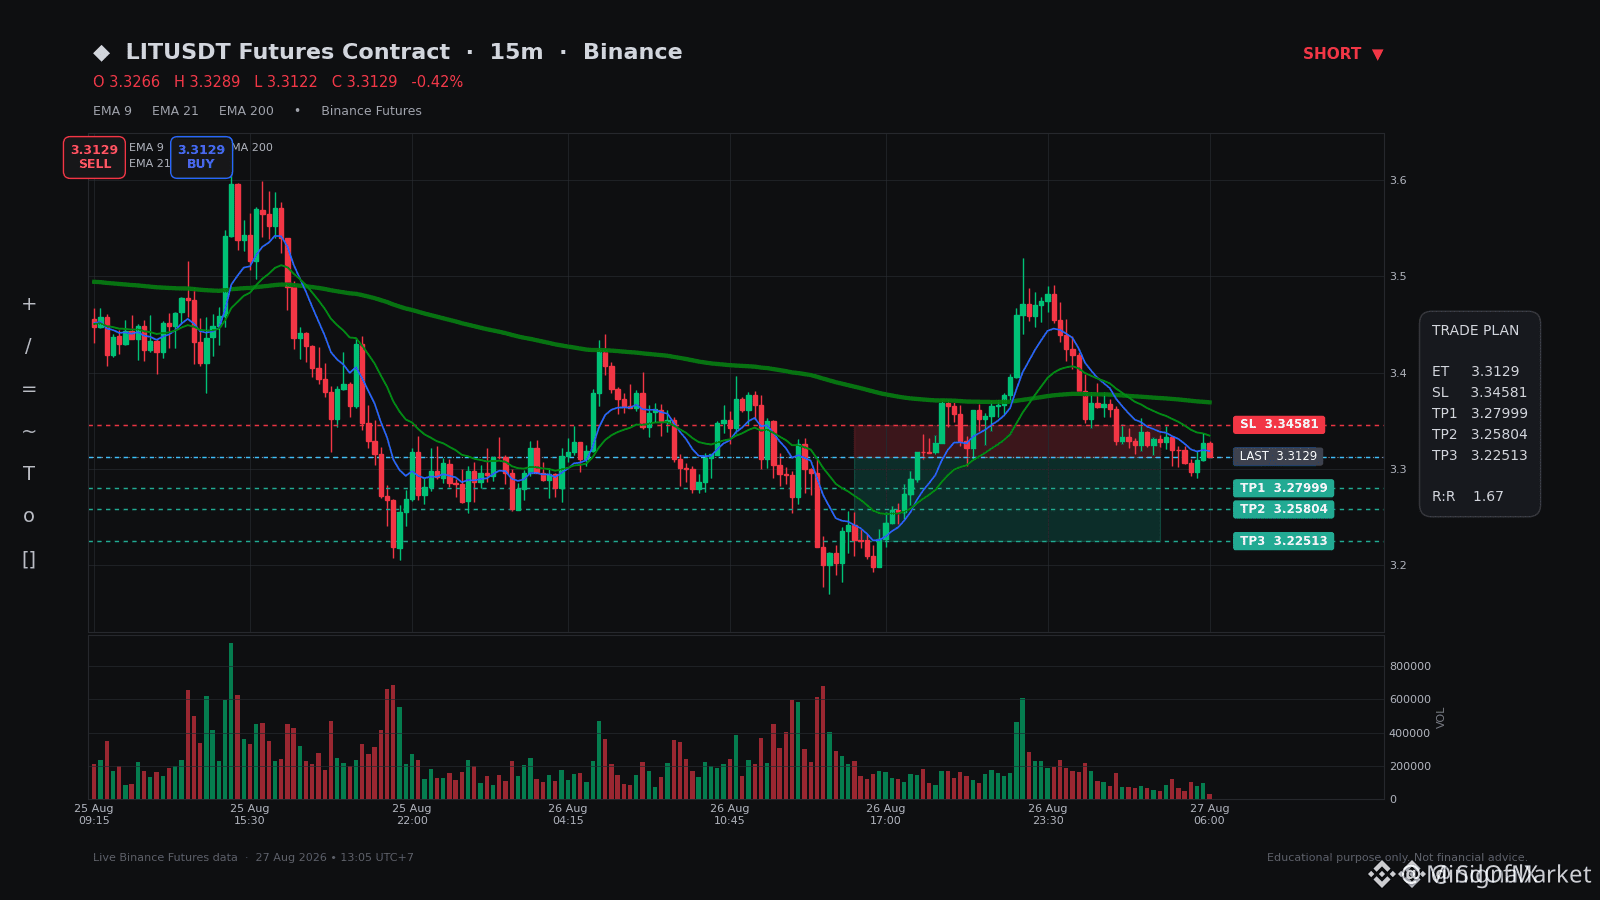Click the green TP3 3.22513 price tag

tap(1283, 542)
